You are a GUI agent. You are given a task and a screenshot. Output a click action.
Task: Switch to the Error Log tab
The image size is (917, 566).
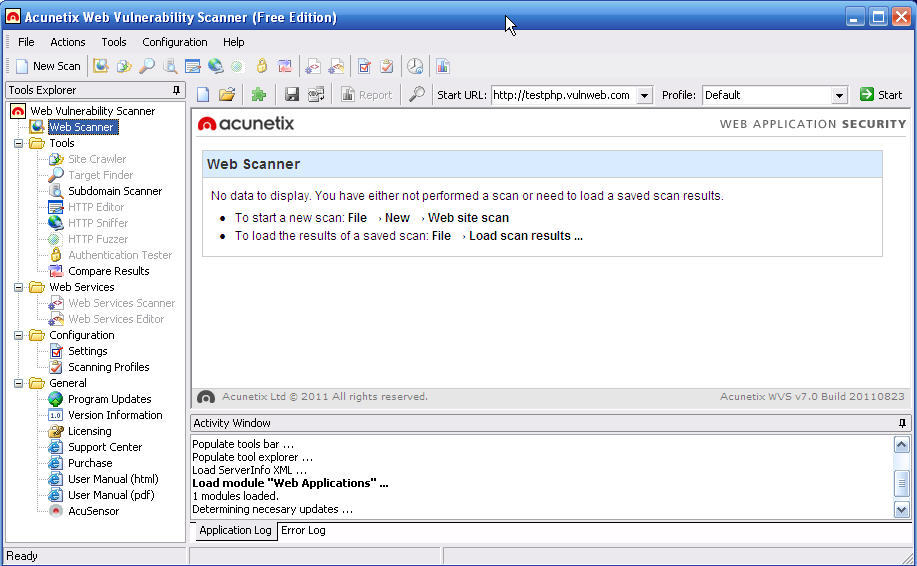pos(303,530)
